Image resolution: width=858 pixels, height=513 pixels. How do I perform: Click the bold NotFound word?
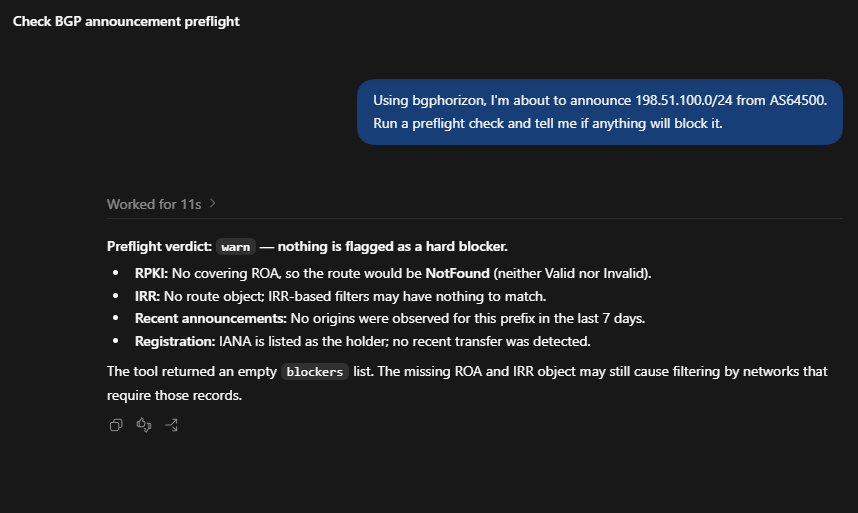457,273
